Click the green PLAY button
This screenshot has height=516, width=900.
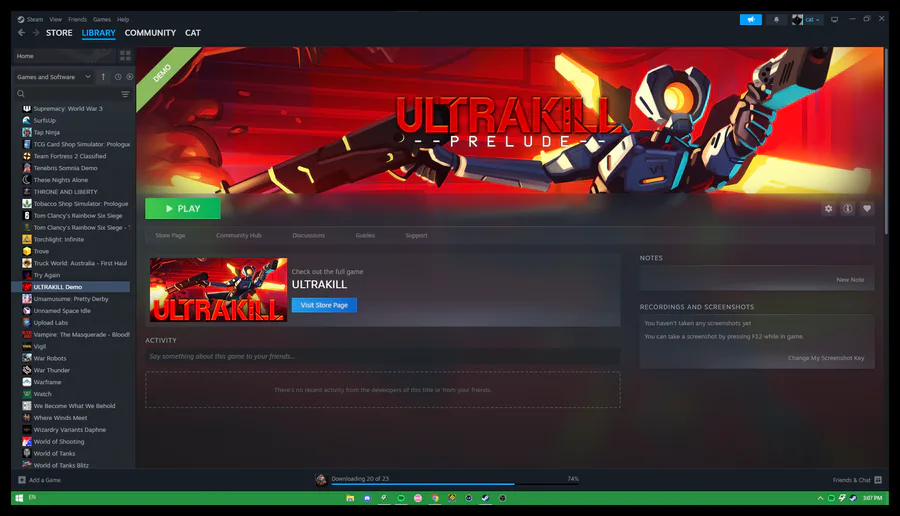[183, 208]
